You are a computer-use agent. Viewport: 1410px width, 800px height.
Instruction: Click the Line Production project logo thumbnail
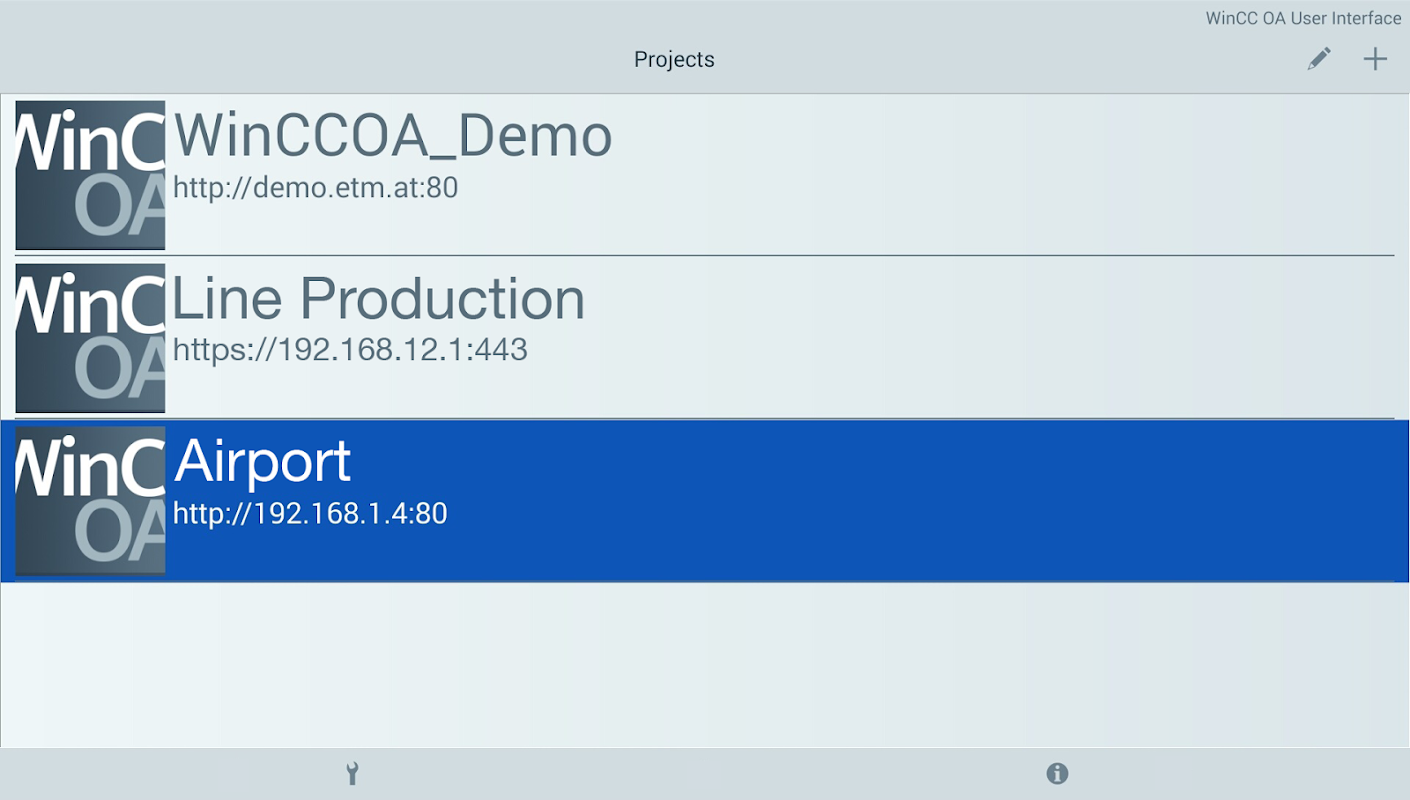pos(90,338)
